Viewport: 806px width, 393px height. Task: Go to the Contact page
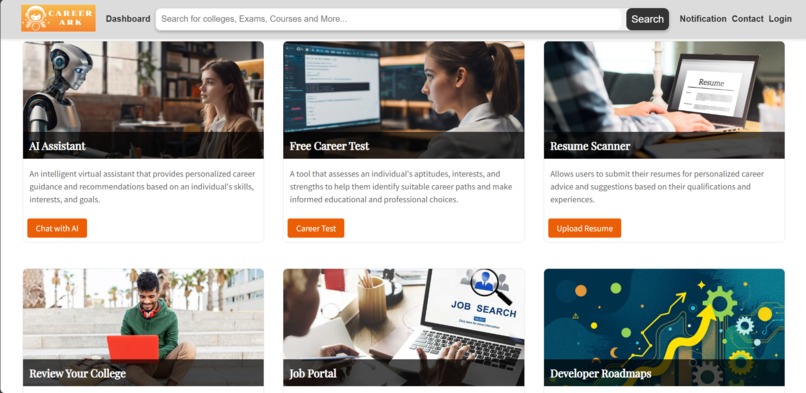747,19
